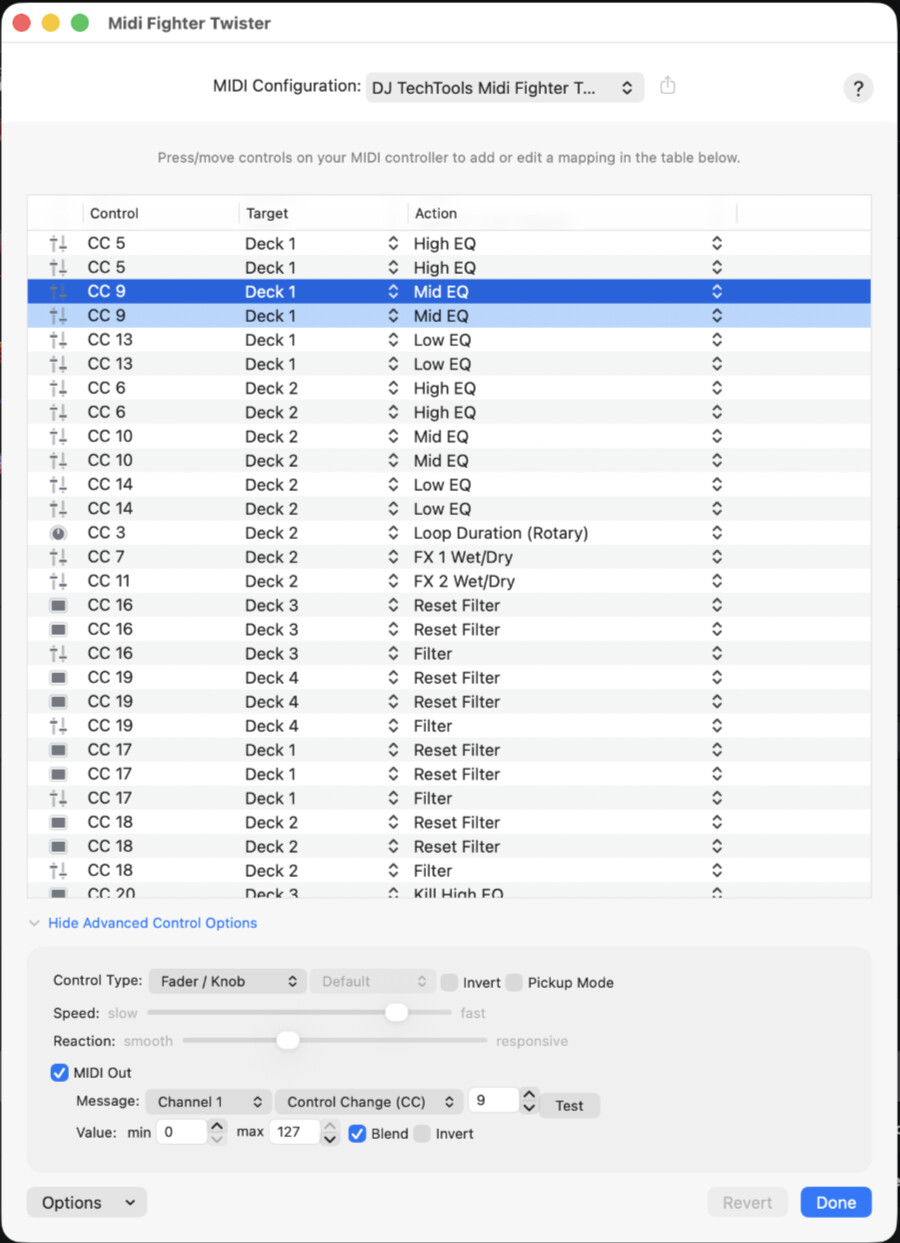The image size is (900, 1243).
Task: Click fader icon for CC 19 Filter row
Action: [x=58, y=726]
